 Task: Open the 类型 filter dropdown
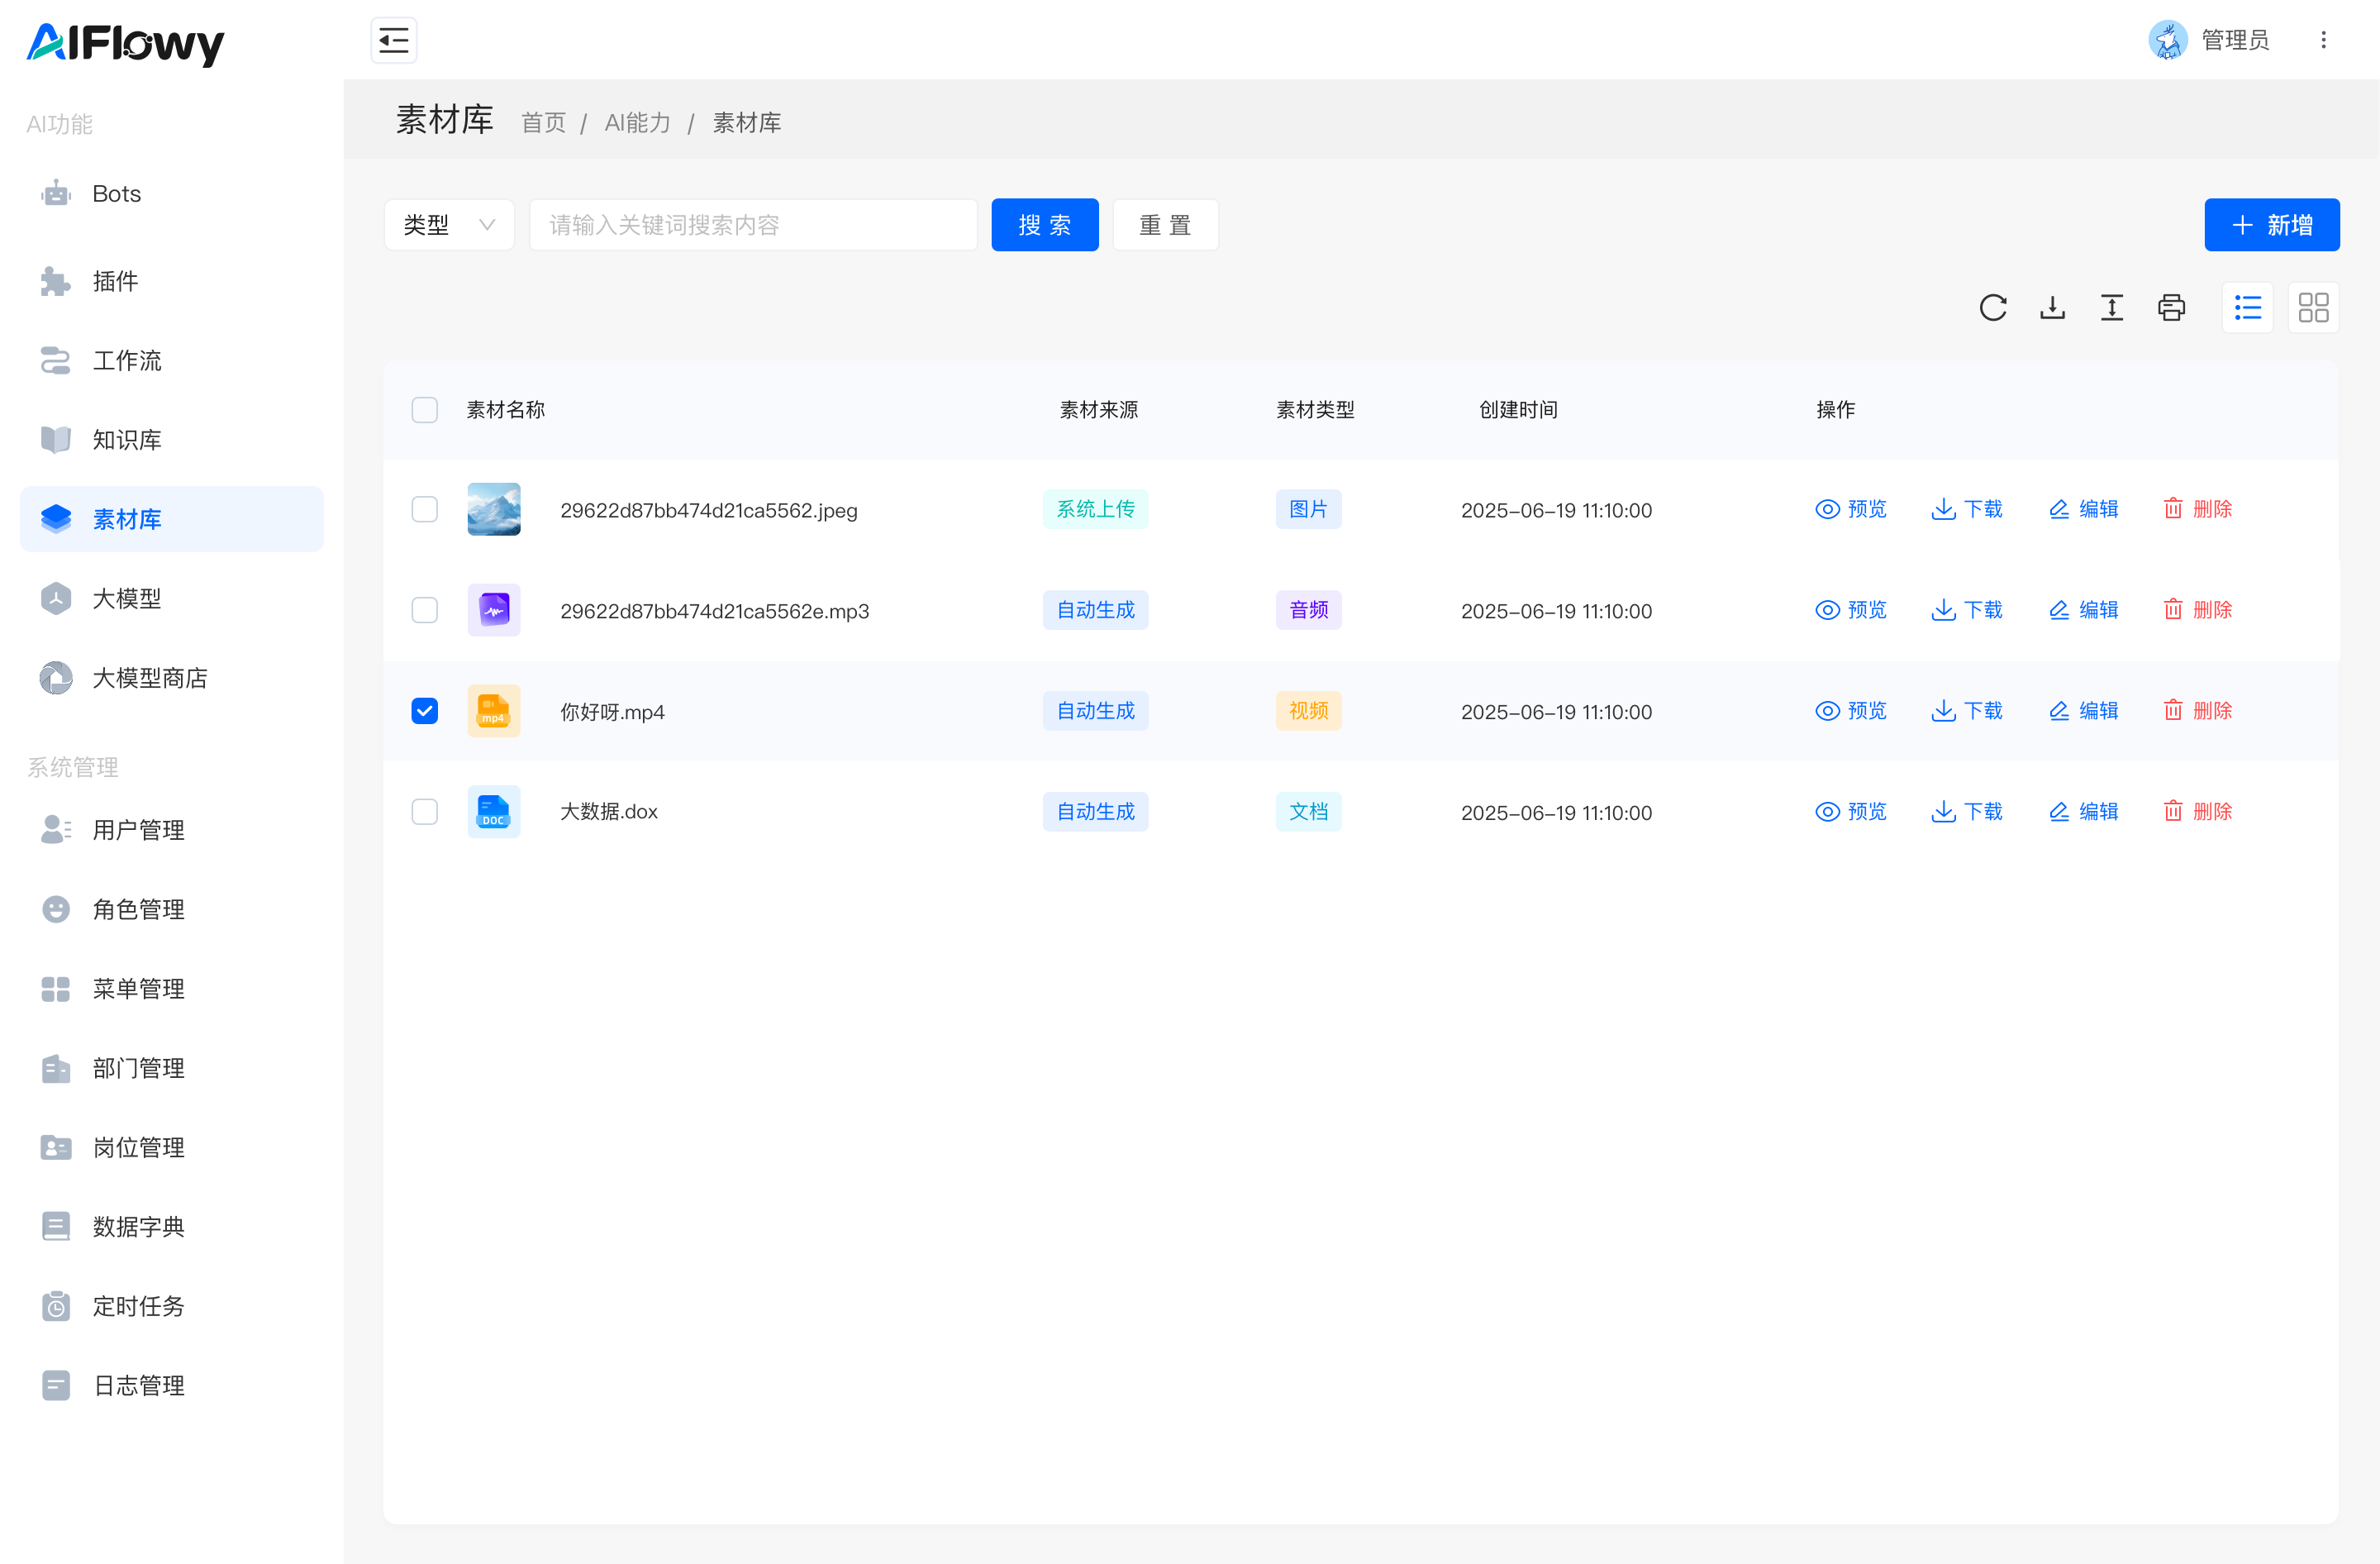pos(448,224)
